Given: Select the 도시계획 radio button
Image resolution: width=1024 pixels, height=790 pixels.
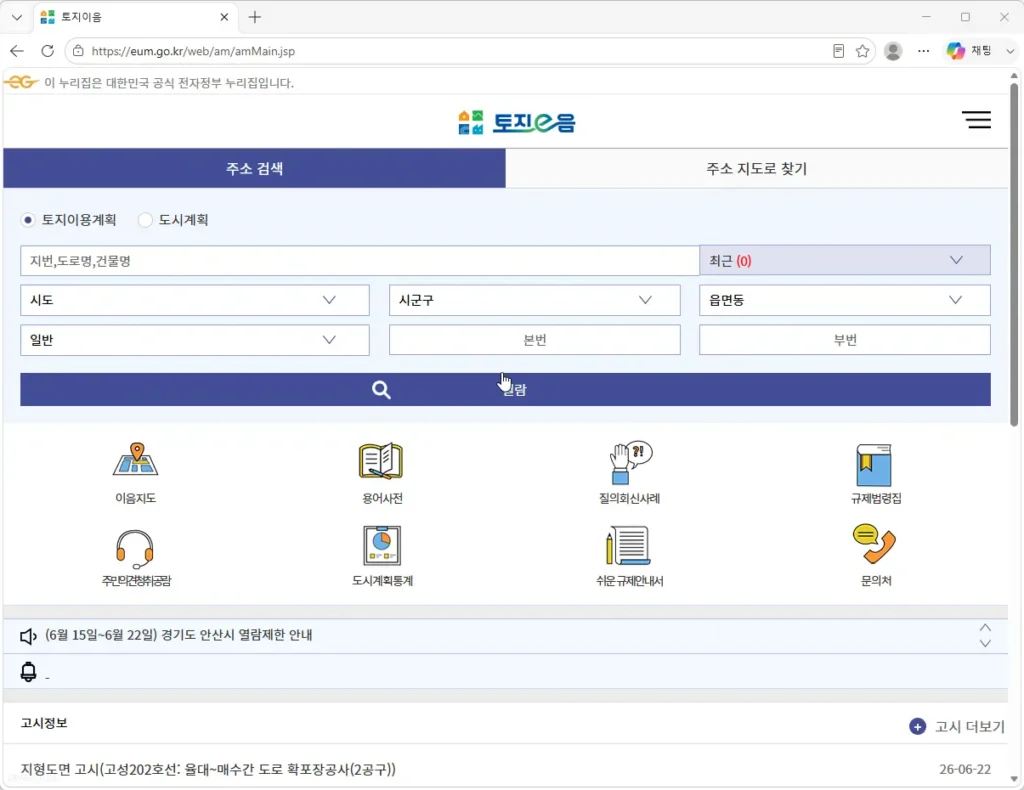Looking at the screenshot, I should pos(145,220).
